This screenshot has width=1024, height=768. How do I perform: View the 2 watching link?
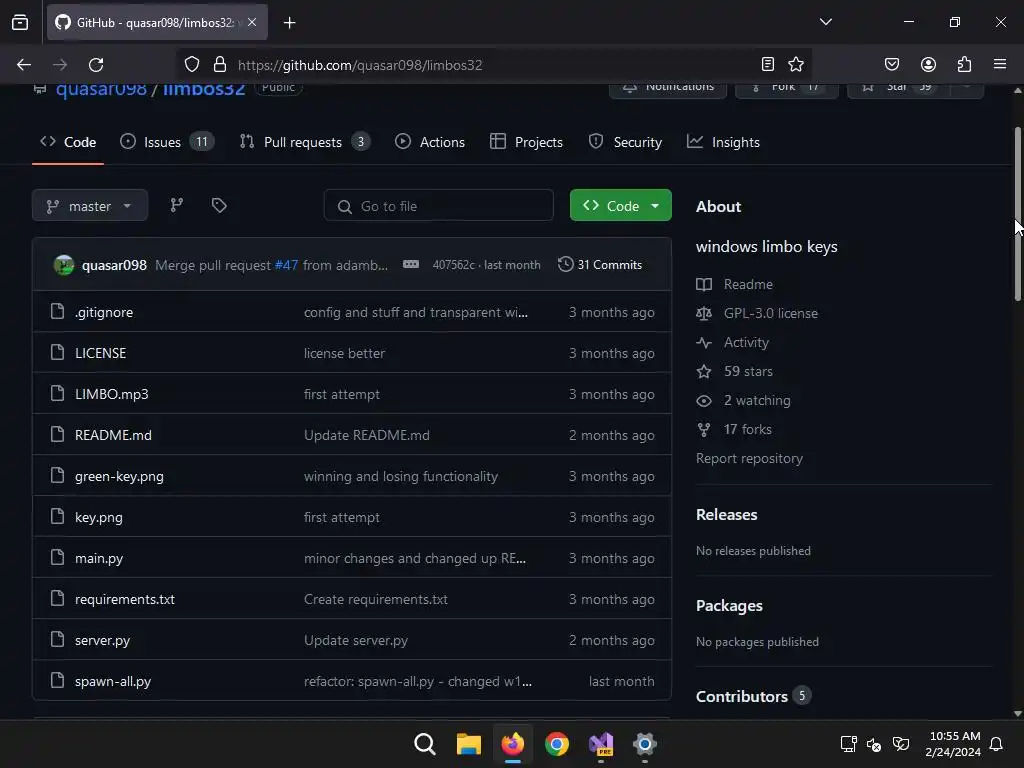pyautogui.click(x=757, y=400)
